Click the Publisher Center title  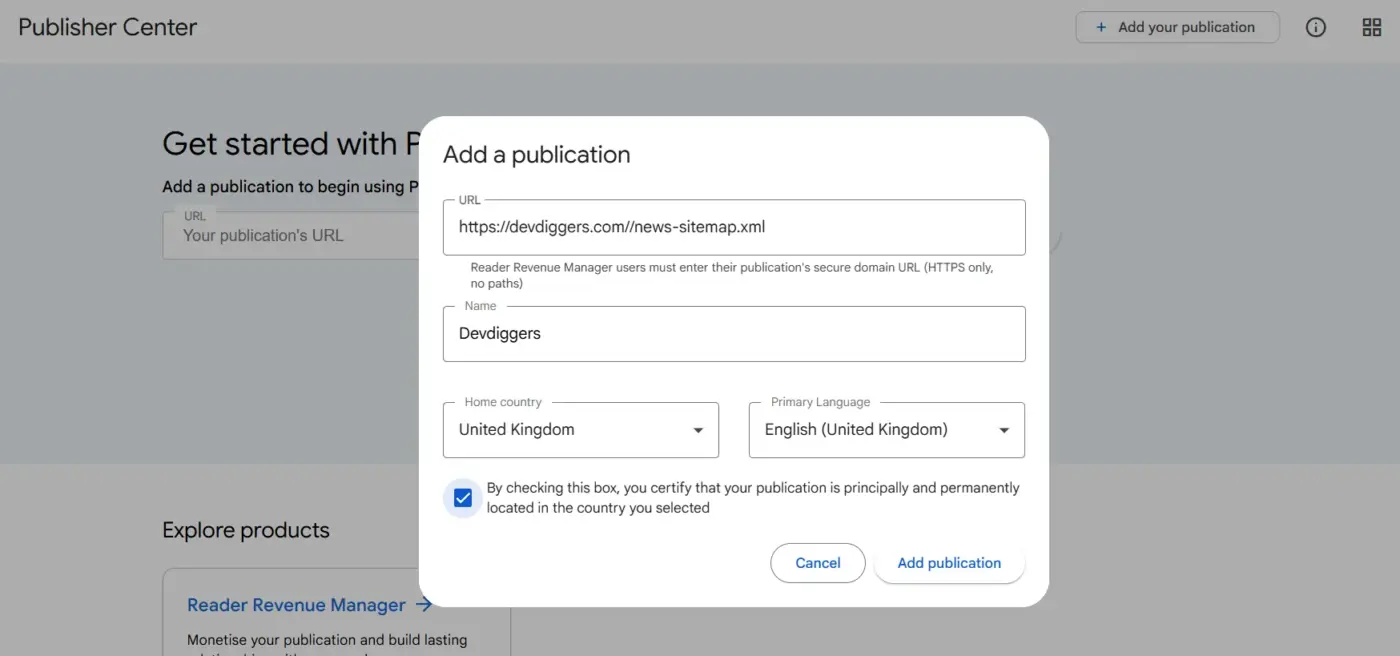108,27
